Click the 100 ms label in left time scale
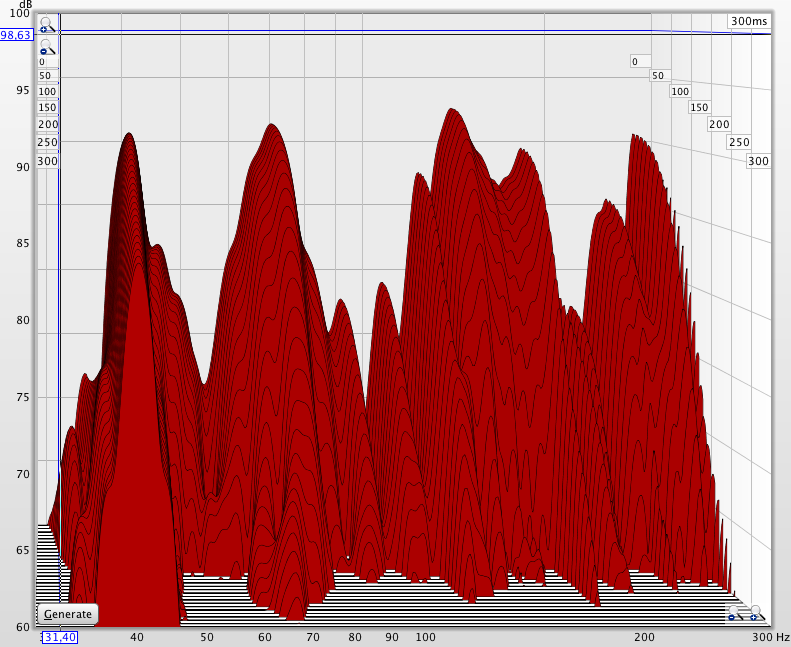 (47, 91)
